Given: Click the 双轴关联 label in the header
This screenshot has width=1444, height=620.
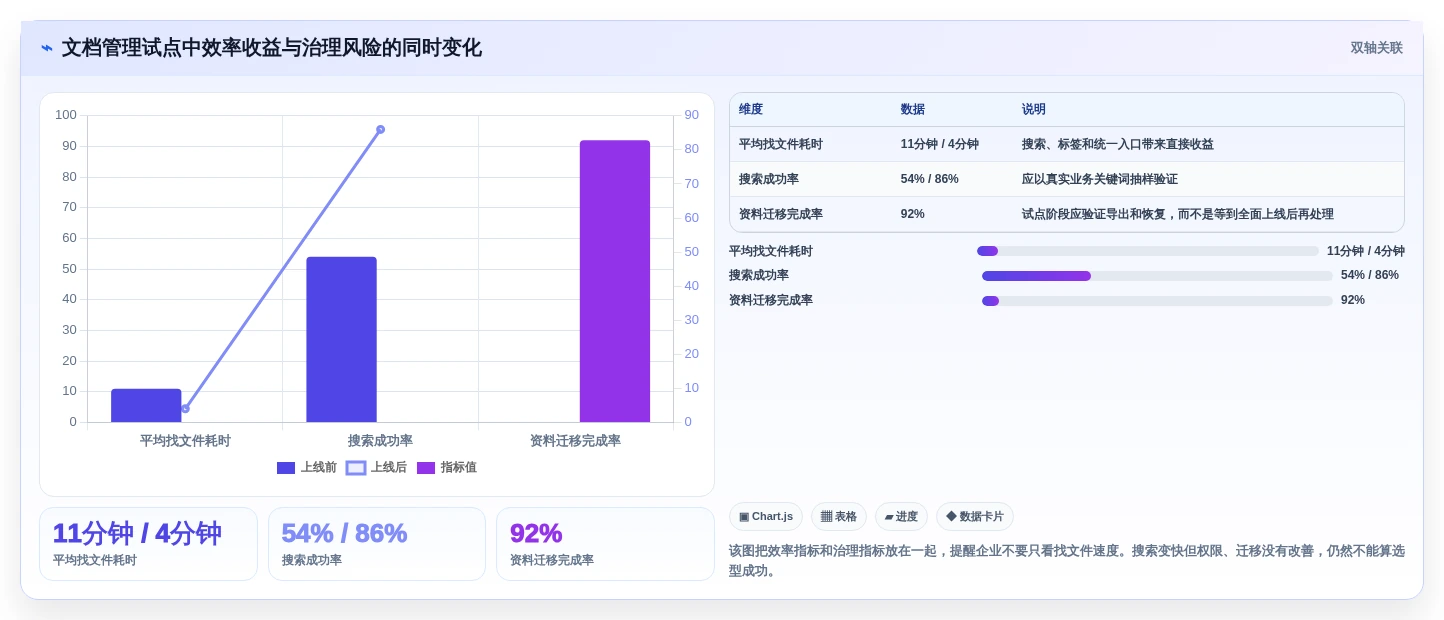Looking at the screenshot, I should point(1376,48).
